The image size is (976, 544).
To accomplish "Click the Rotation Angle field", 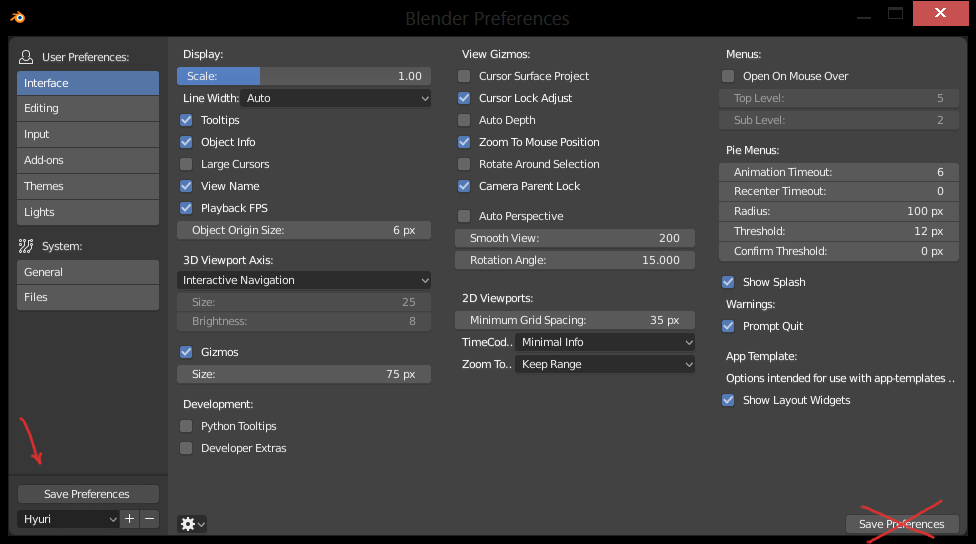I will coord(575,260).
